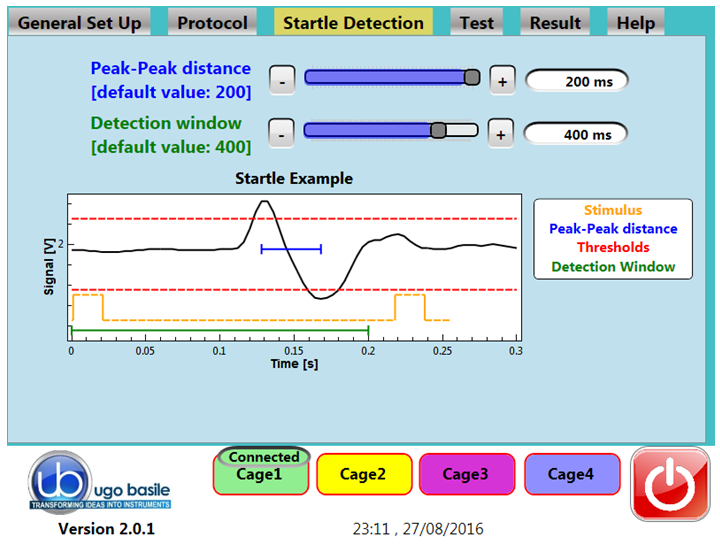Go to the Result tab
The image size is (720, 548).
555,23
